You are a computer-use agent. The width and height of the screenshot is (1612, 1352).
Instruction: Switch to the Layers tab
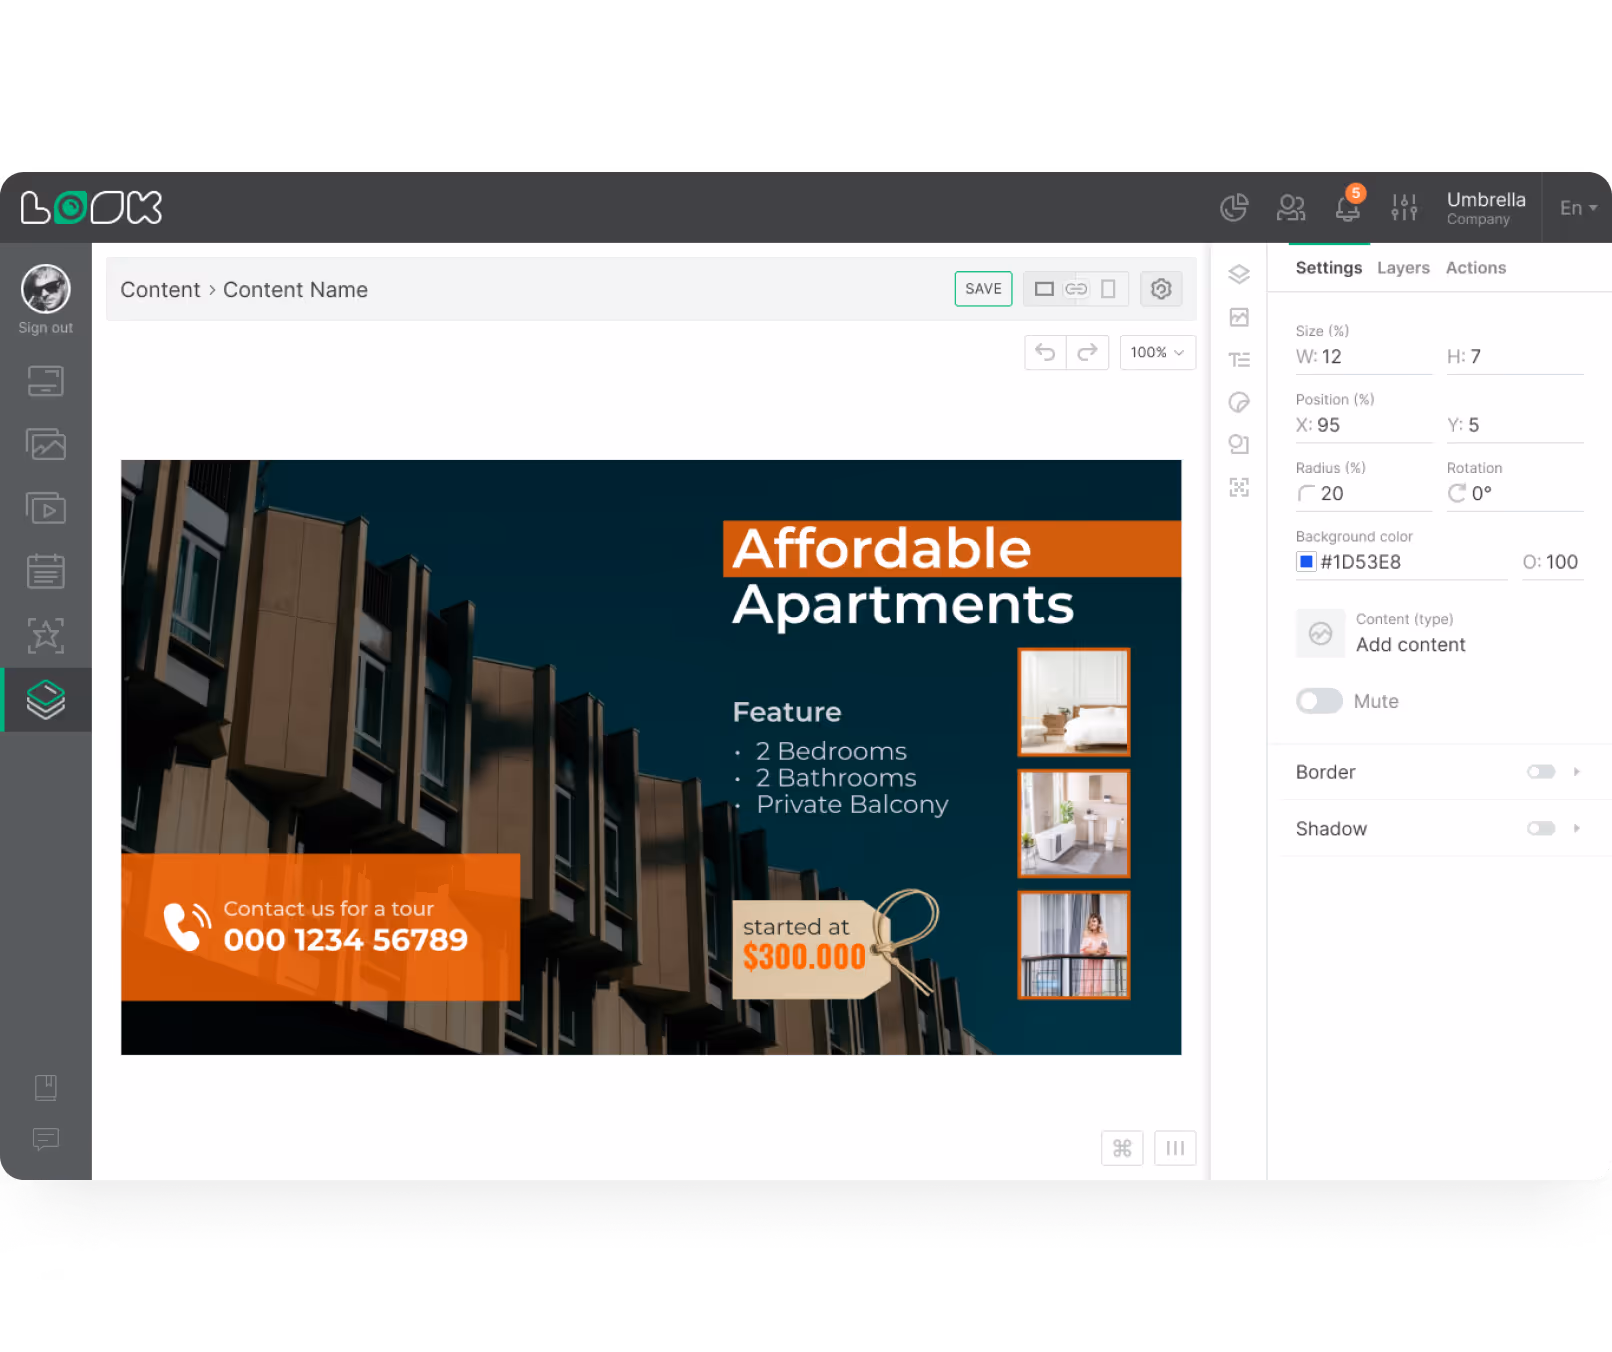coord(1403,267)
